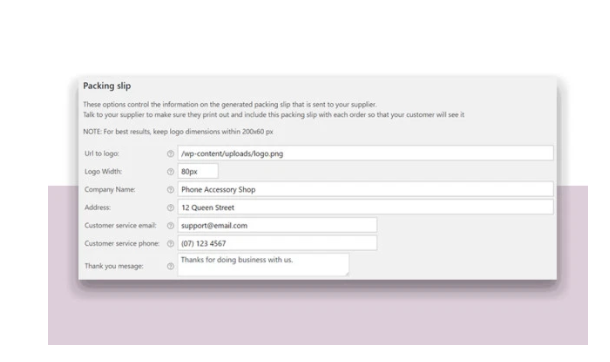Open help icon beside Thank you mesage
The height and width of the screenshot is (362, 610).
coord(170,266)
